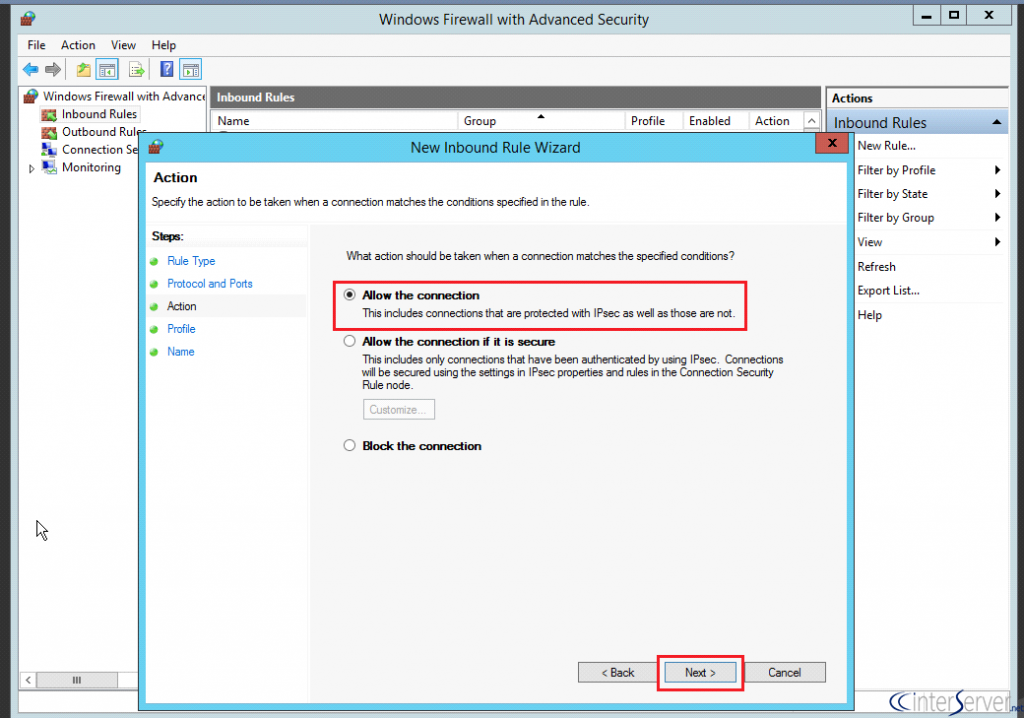Click the Outbound Rules tree icon

(49, 132)
